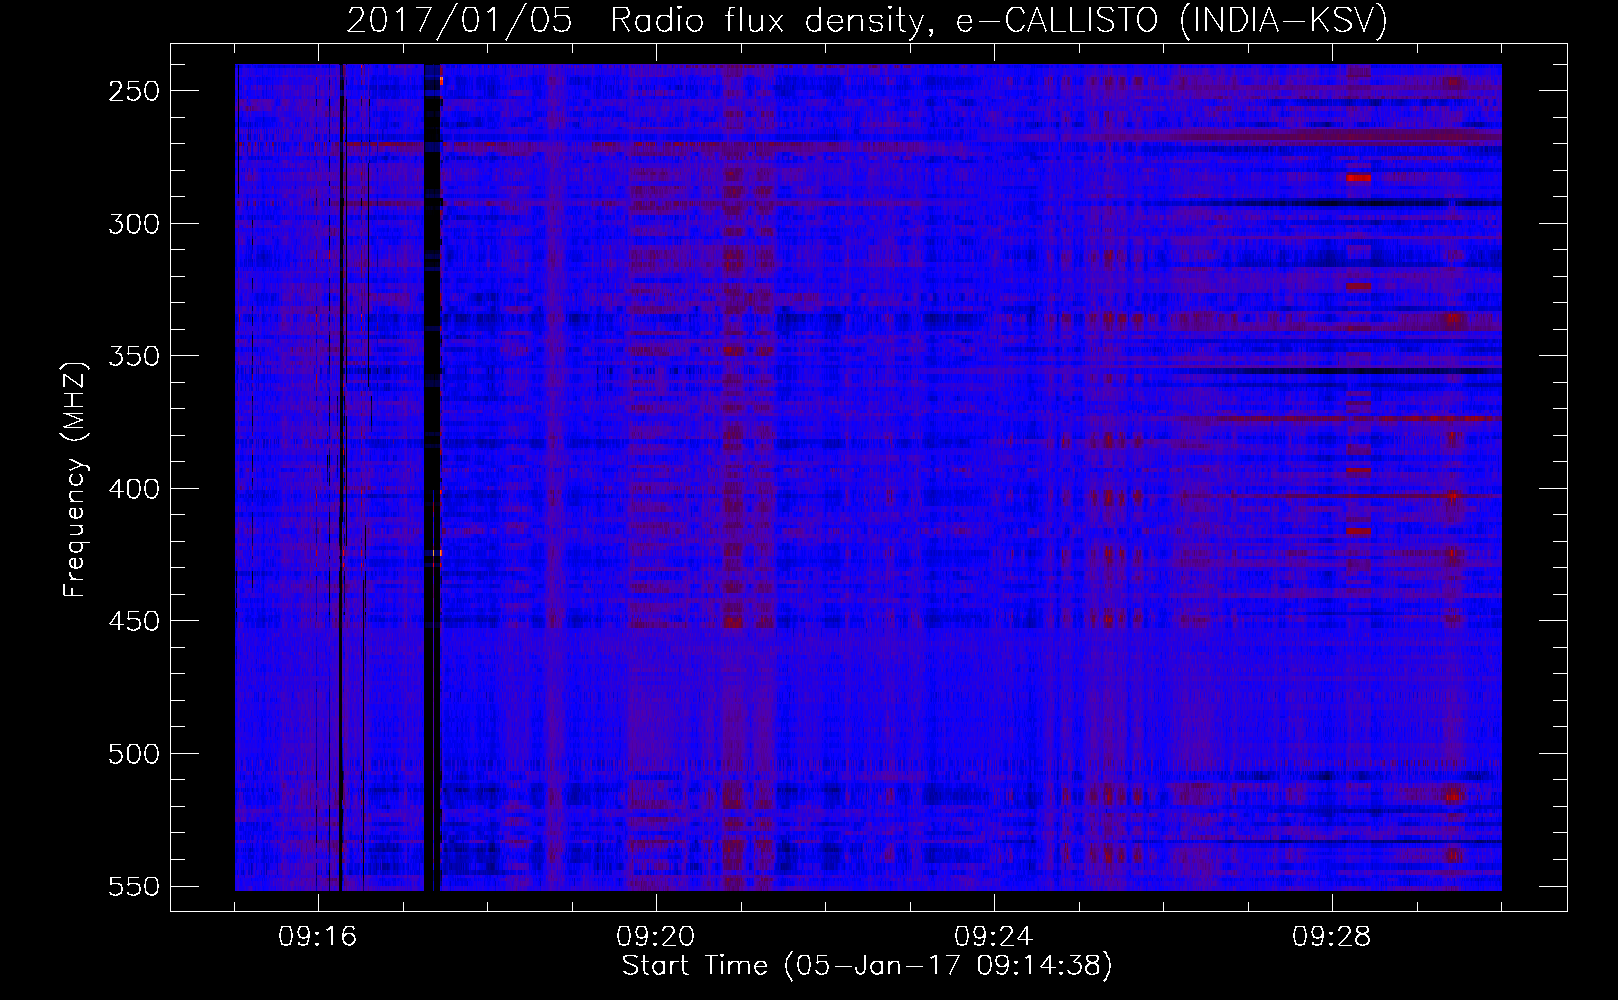This screenshot has height=1000, width=1618.
Task: Click the 09:24 time tick label
Action: click(x=994, y=937)
